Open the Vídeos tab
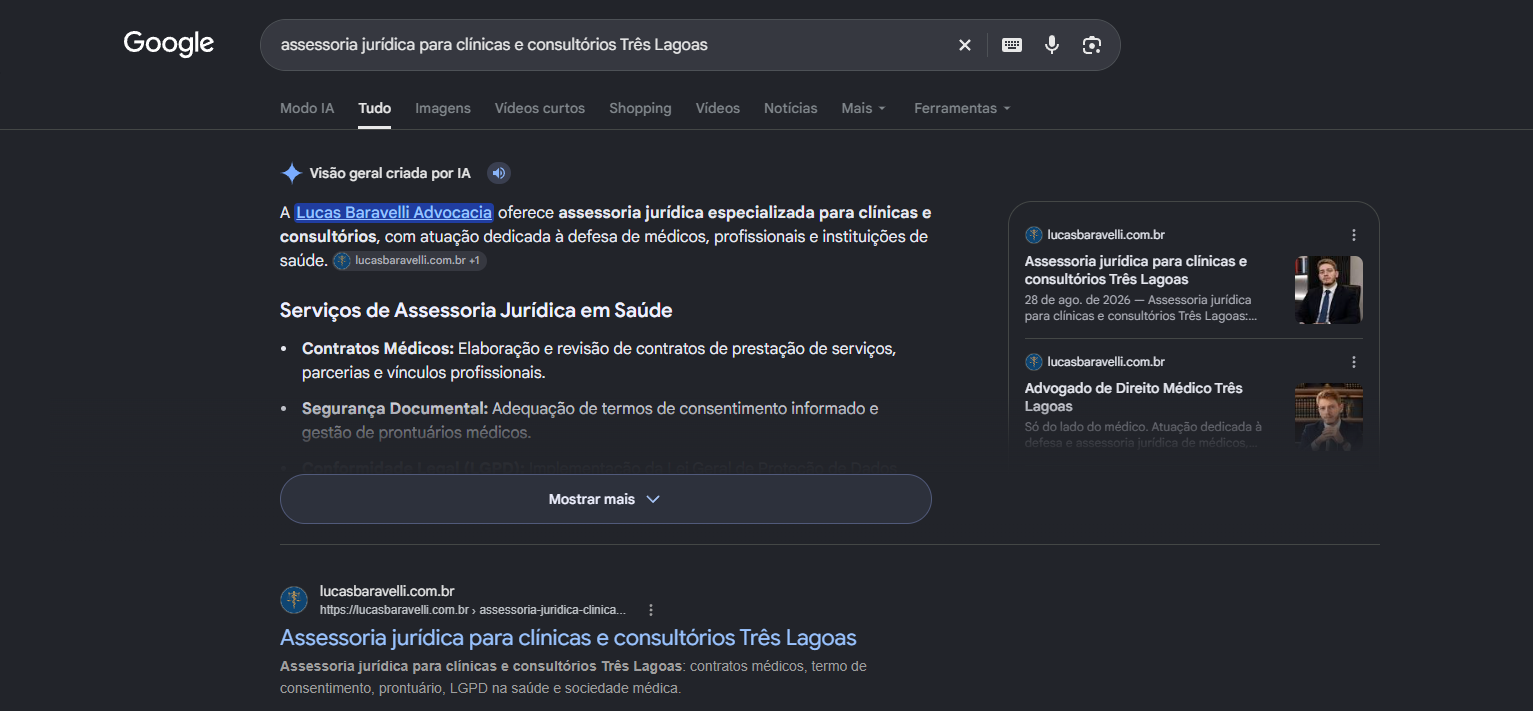Image resolution: width=1533 pixels, height=711 pixels. (x=718, y=108)
